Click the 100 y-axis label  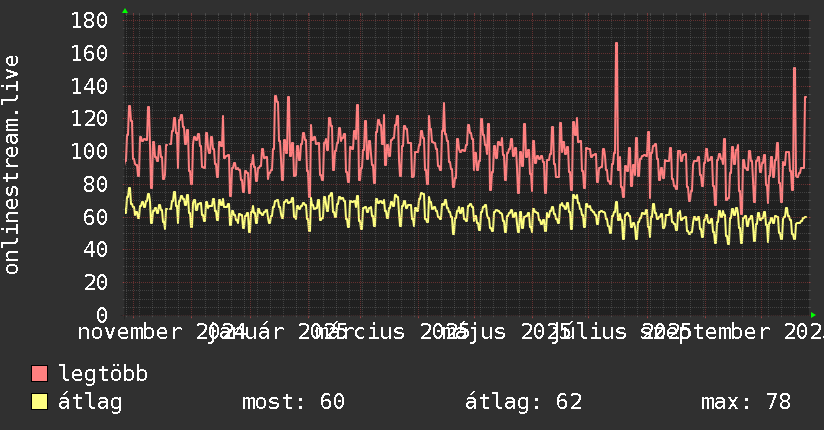coord(89,151)
